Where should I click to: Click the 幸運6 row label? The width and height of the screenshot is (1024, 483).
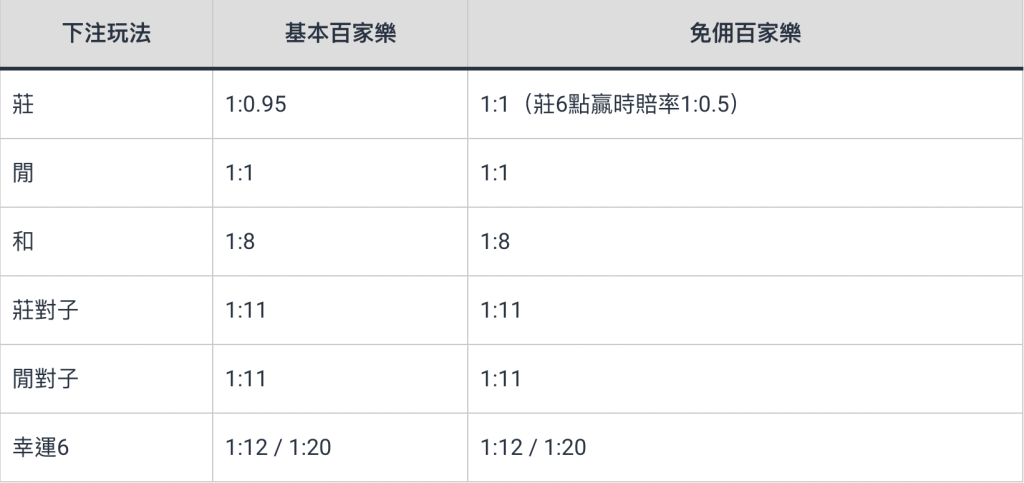[42, 447]
